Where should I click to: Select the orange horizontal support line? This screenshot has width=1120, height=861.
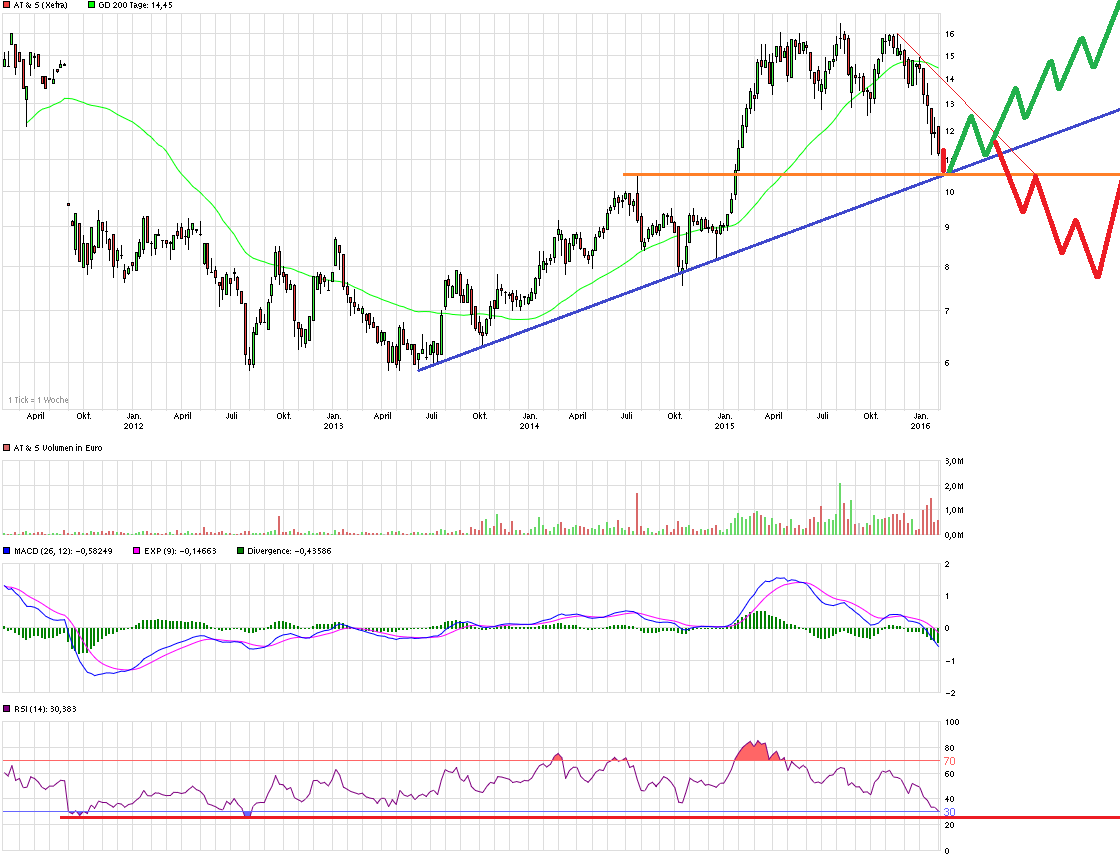(750, 173)
